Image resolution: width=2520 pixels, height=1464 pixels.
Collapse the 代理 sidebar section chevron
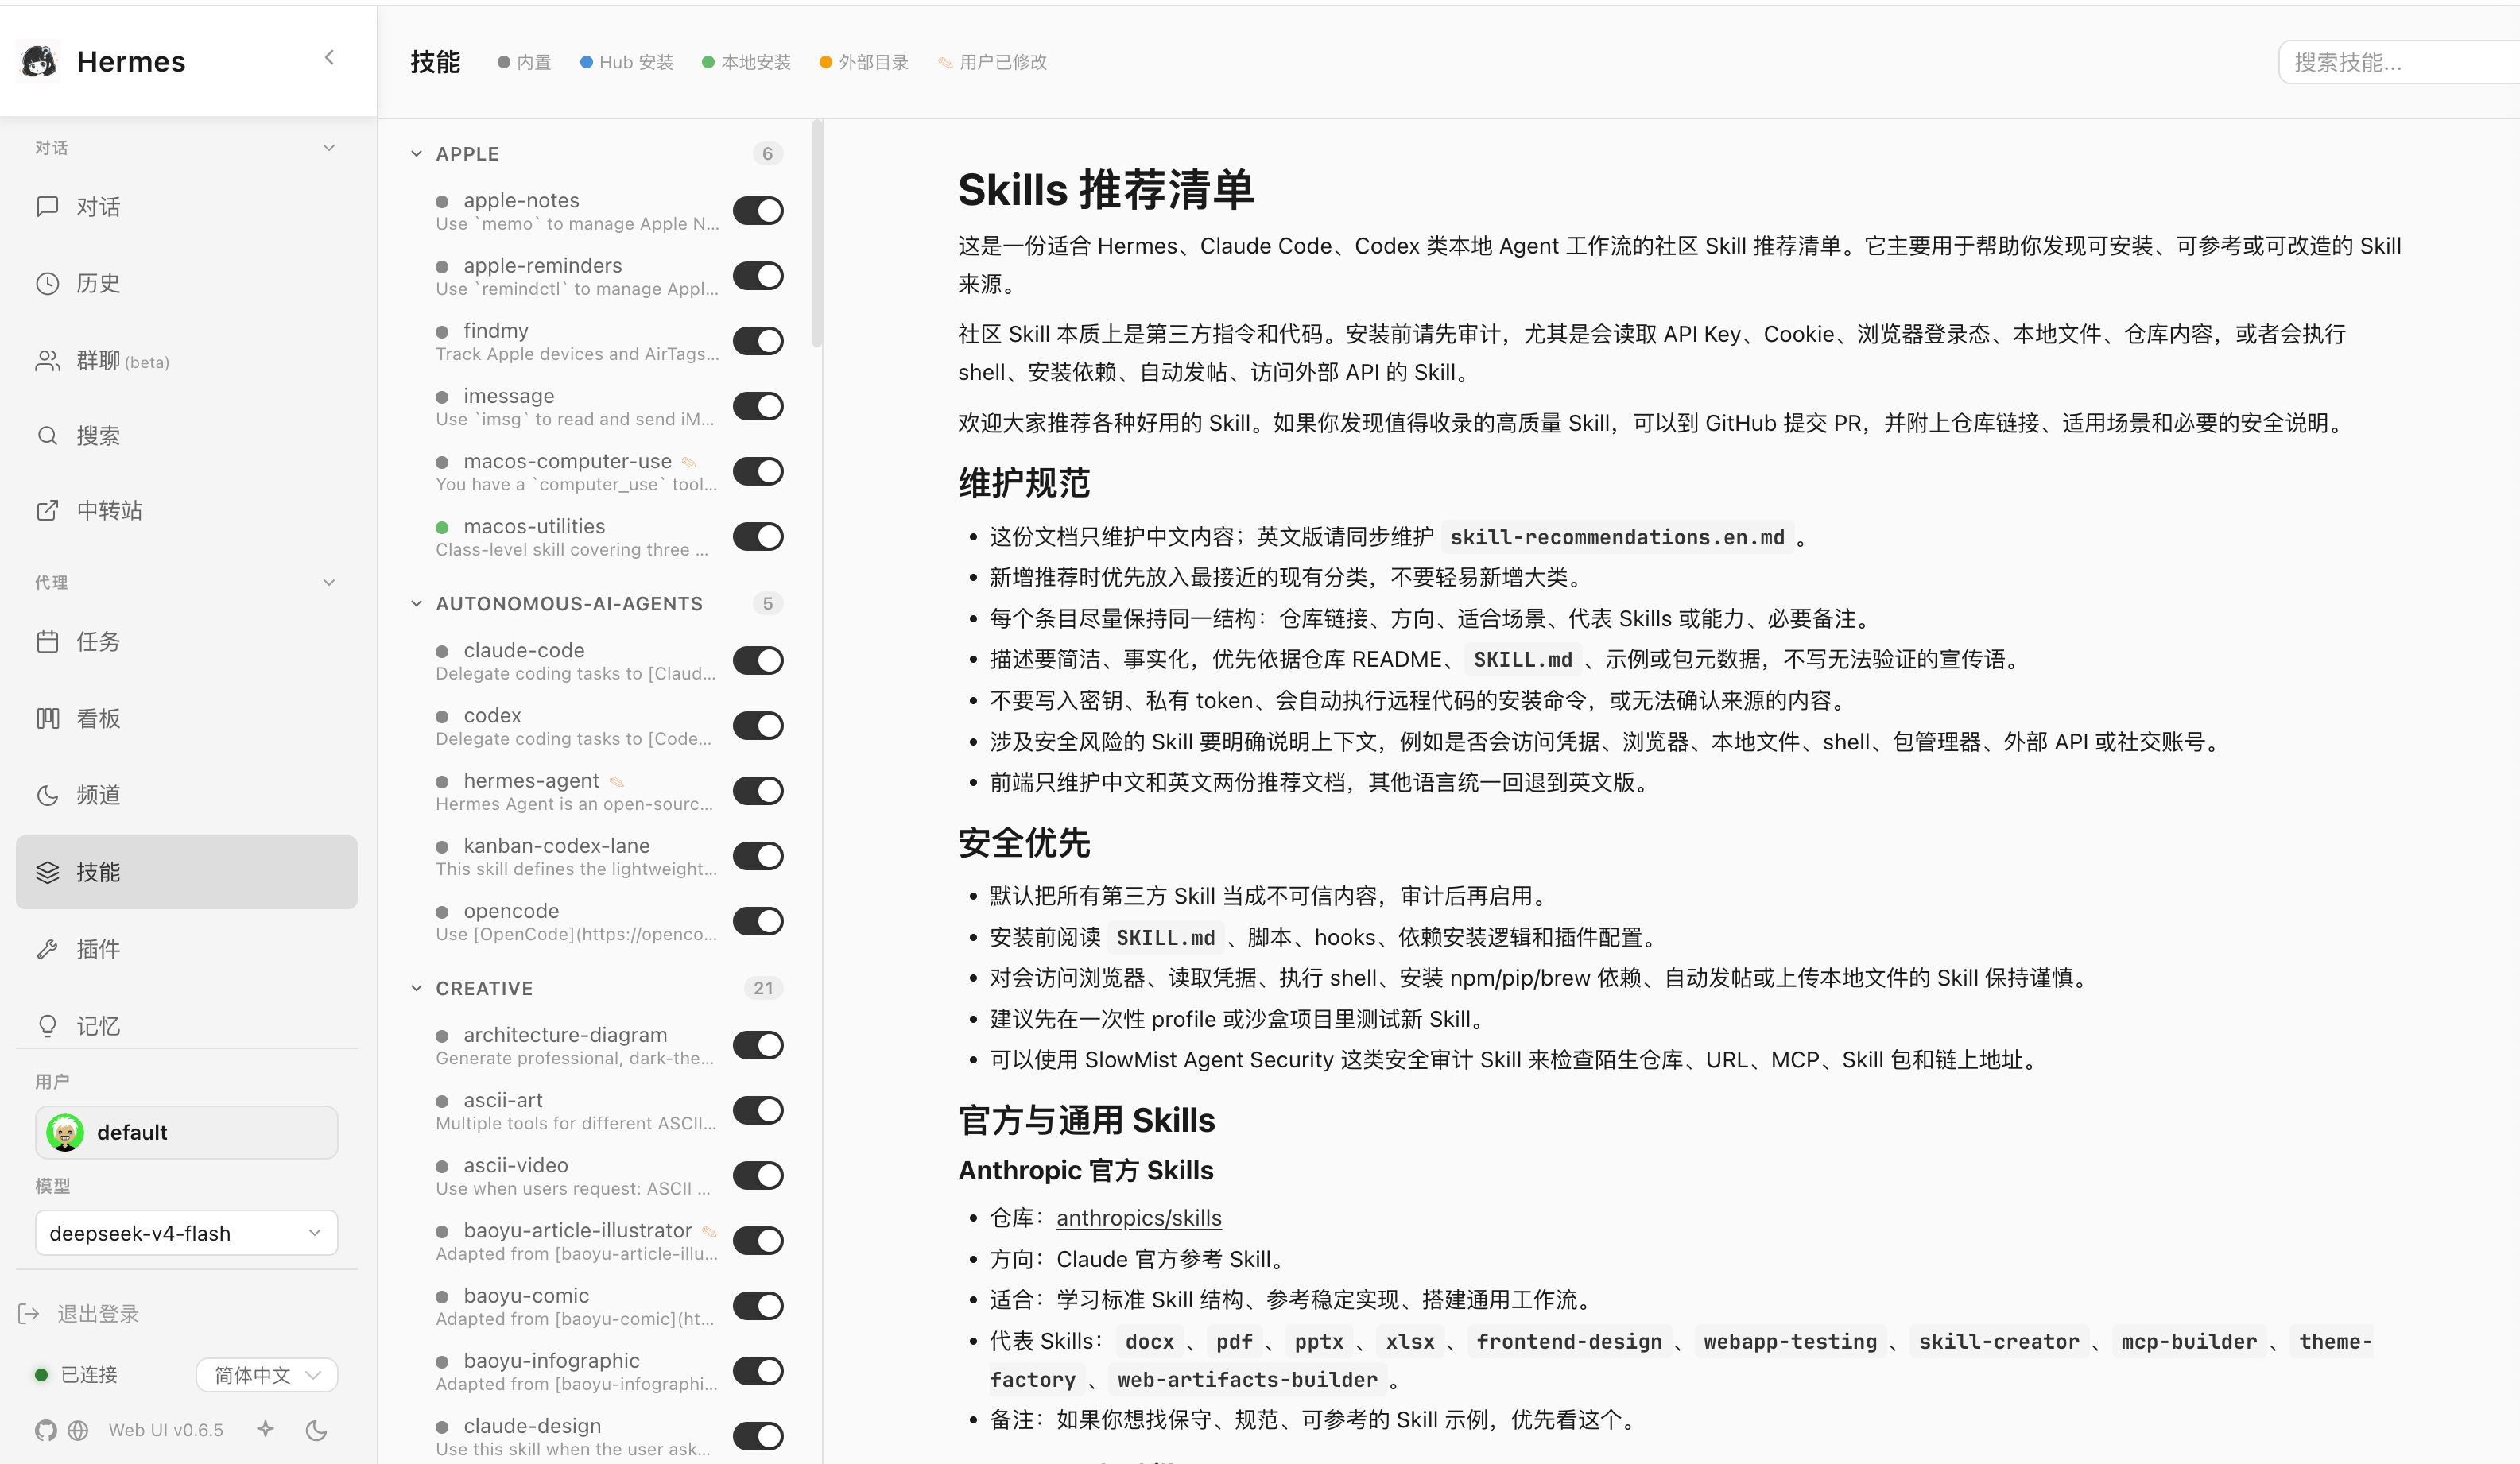tap(329, 582)
